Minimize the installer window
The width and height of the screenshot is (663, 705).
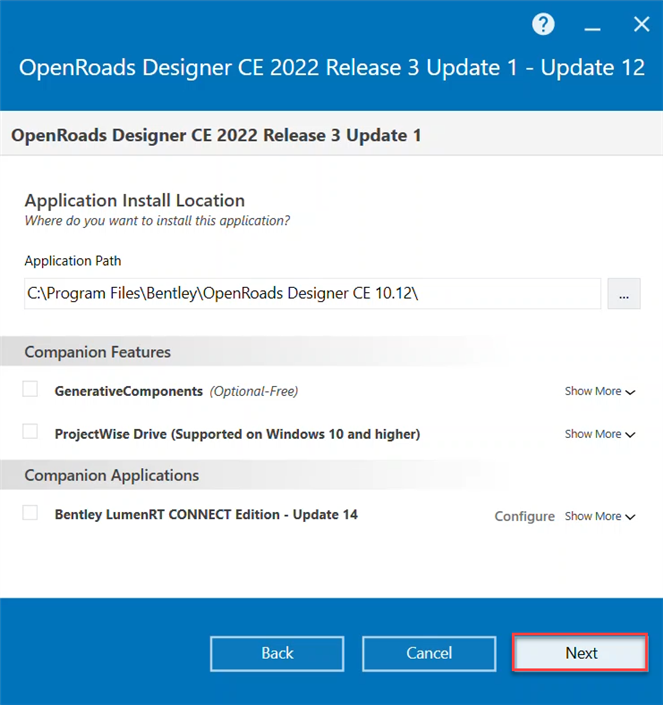point(592,29)
